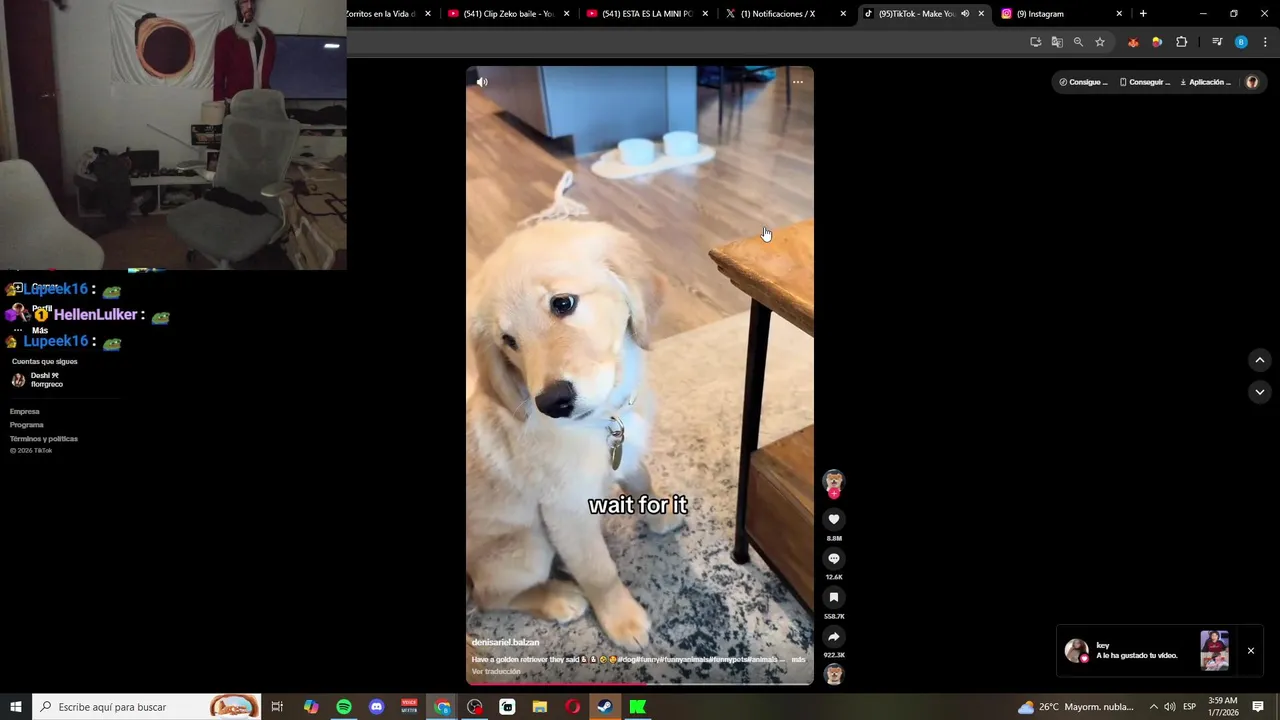
Task: Open the Extensions puzzle icon
Action: [x=1181, y=42]
